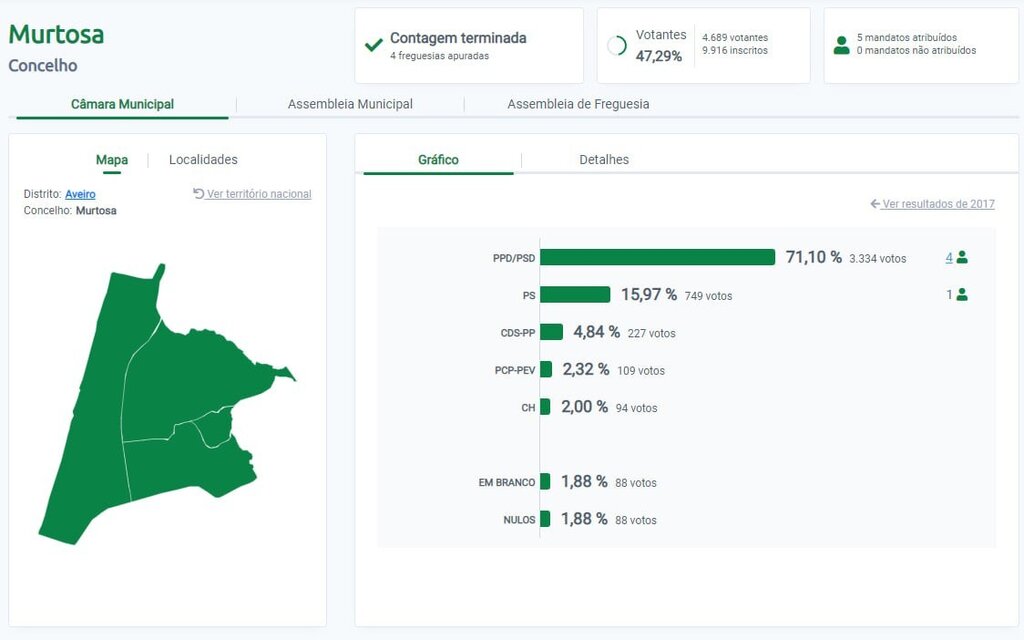Viewport: 1024px width, 640px height.
Task: Click the PPD/PSD results bar
Action: point(660,257)
